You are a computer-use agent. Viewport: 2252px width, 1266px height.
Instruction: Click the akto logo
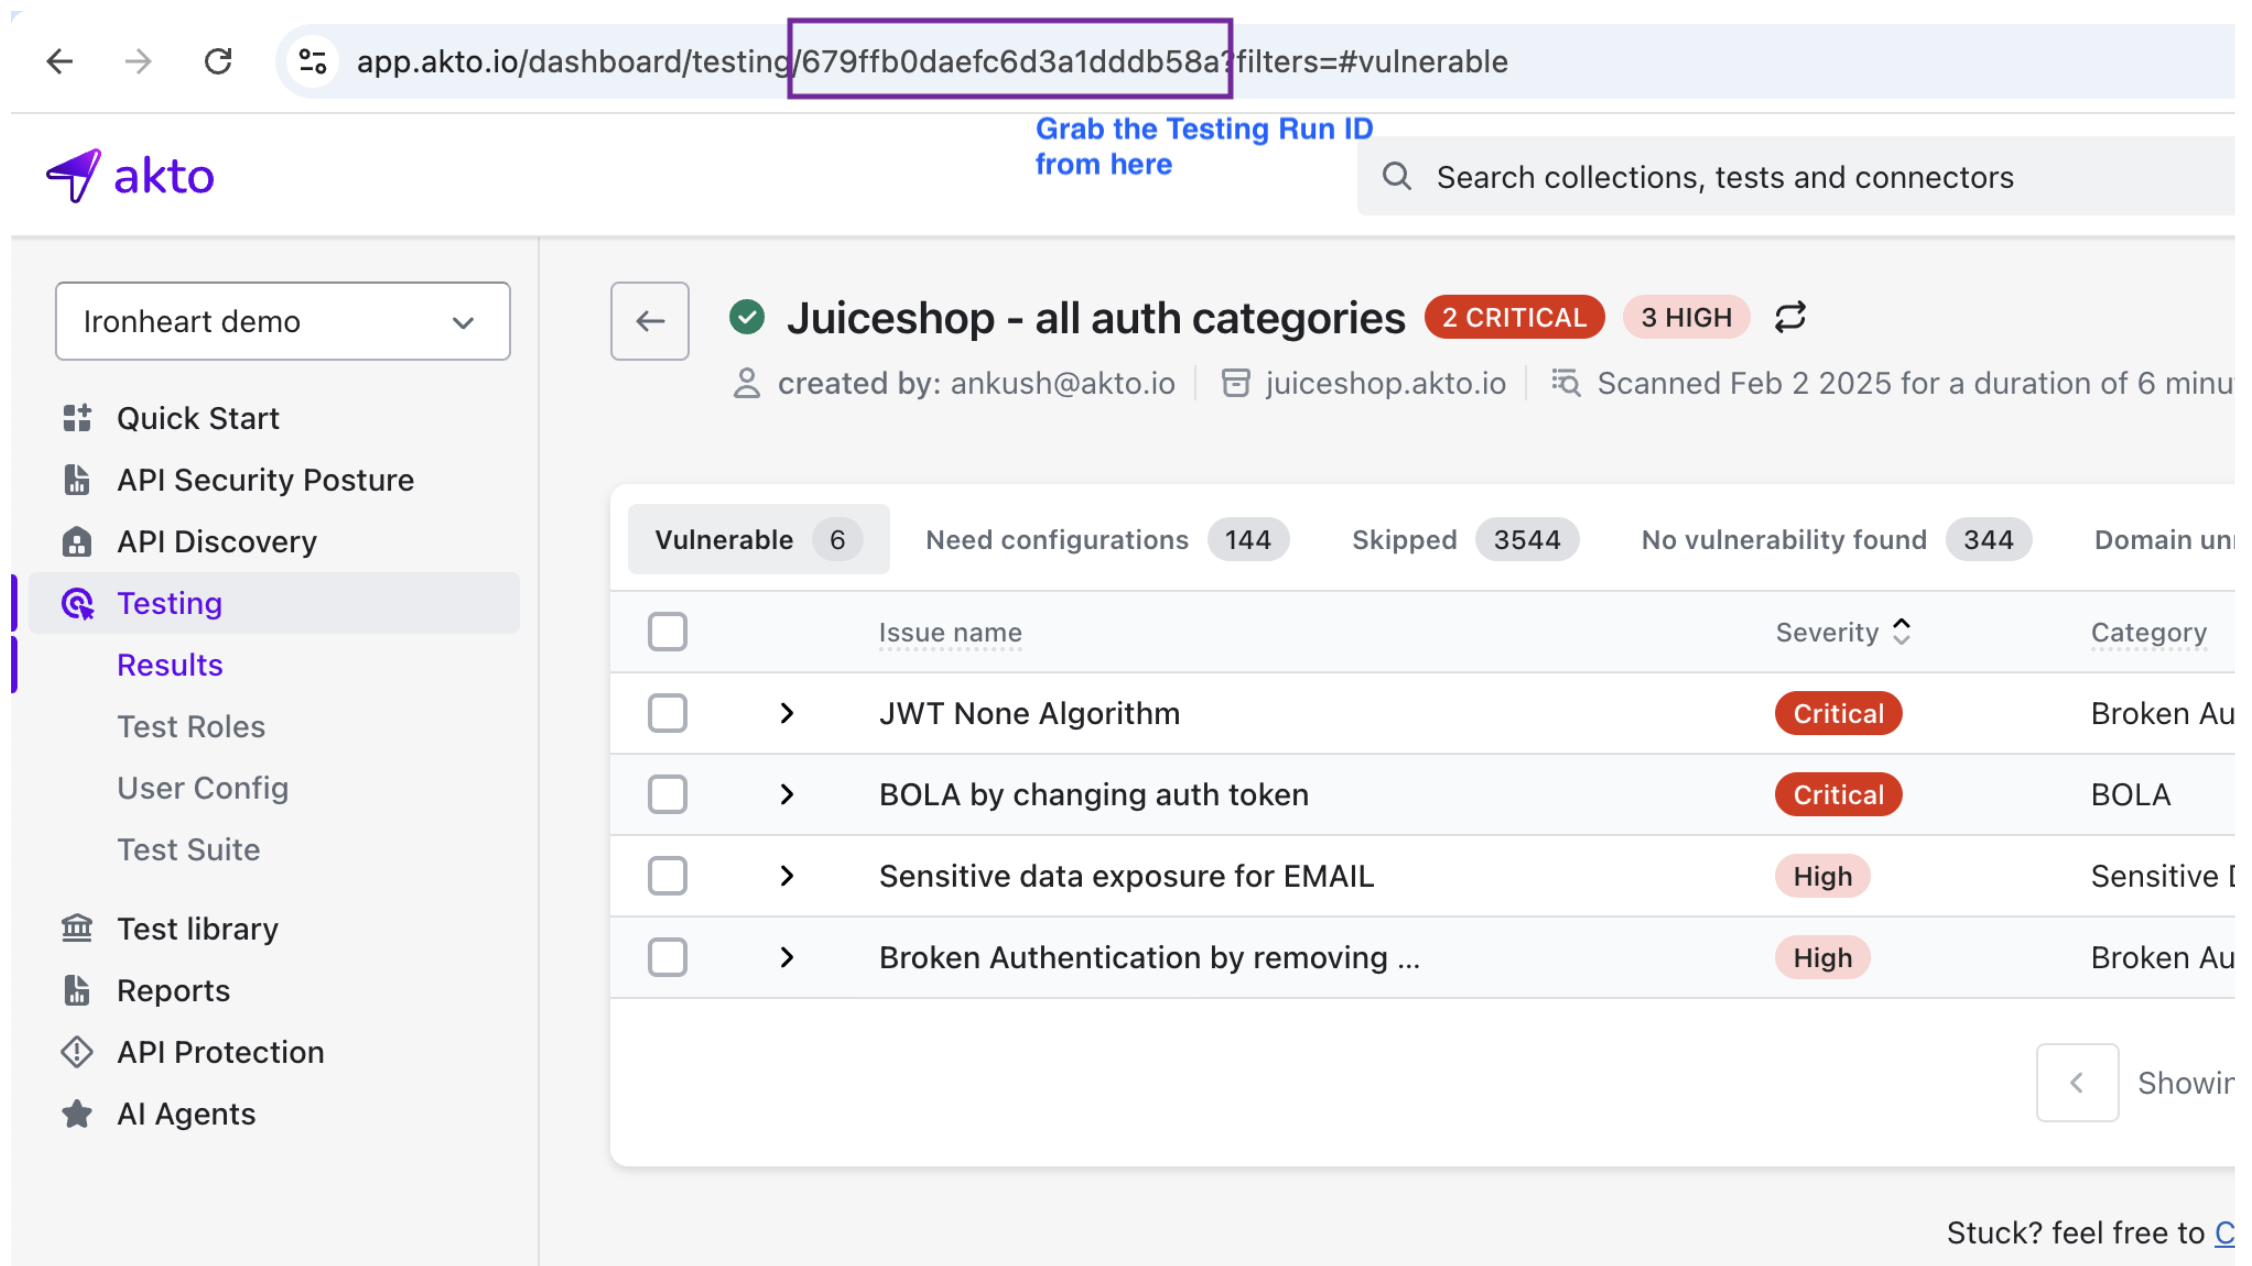pos(131,176)
